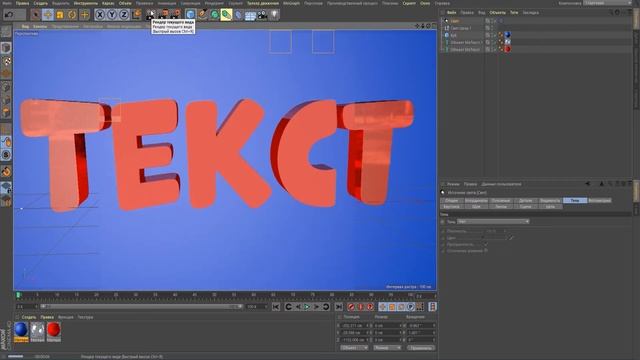Activate the Move tool
This screenshot has width=640, height=360.
[x=48, y=15]
